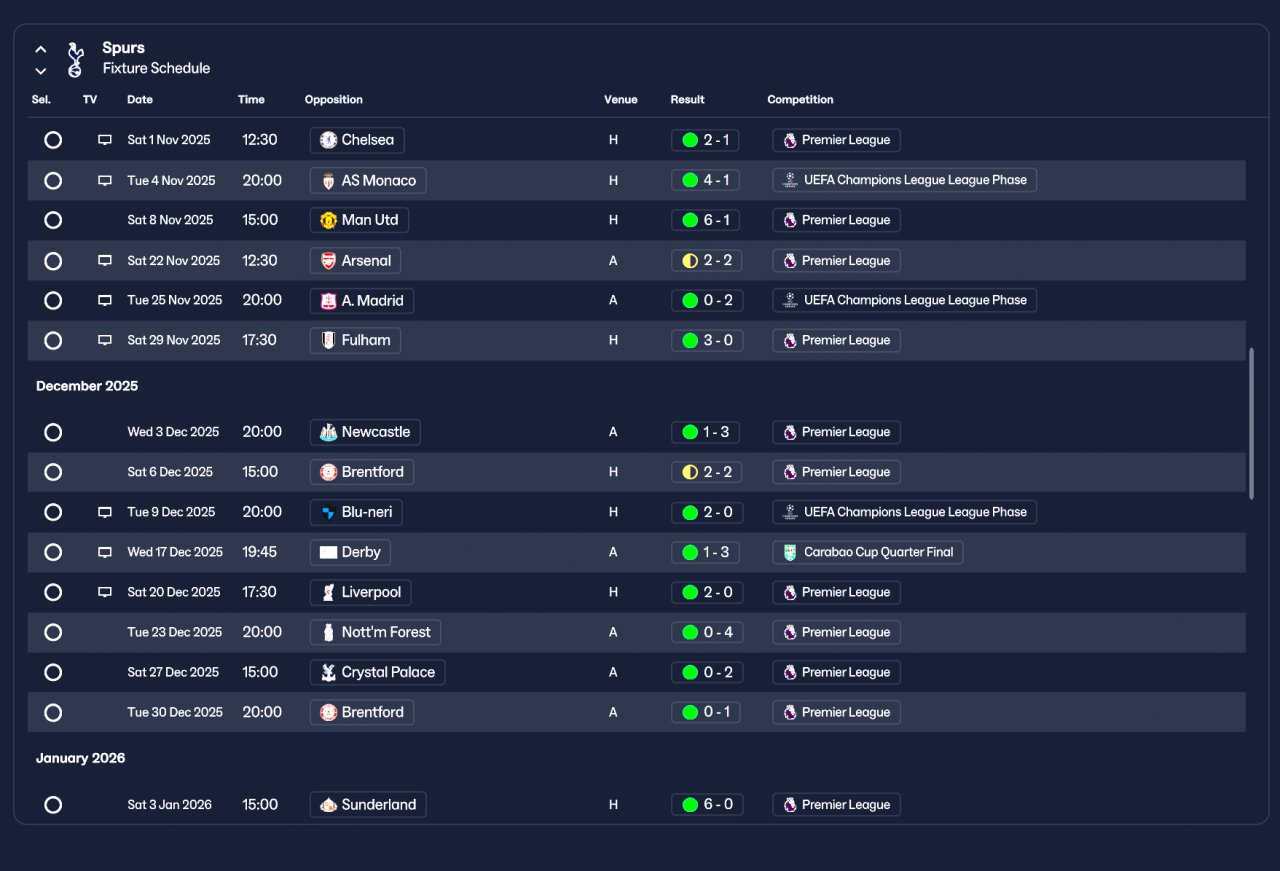Click Champions League logo on AS Monaco row

pos(790,180)
